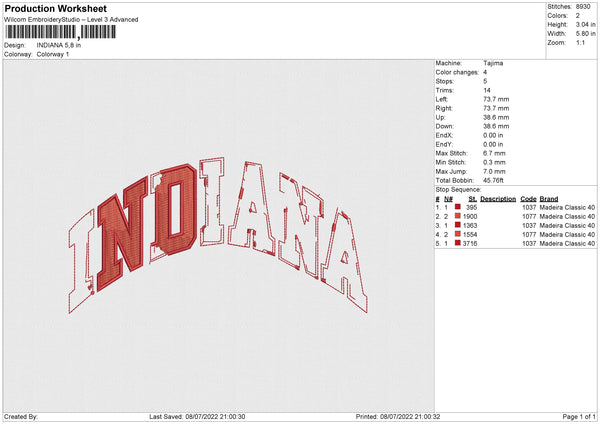Click the height value '3.04 in'
The width and height of the screenshot is (600, 424).
pos(585,24)
